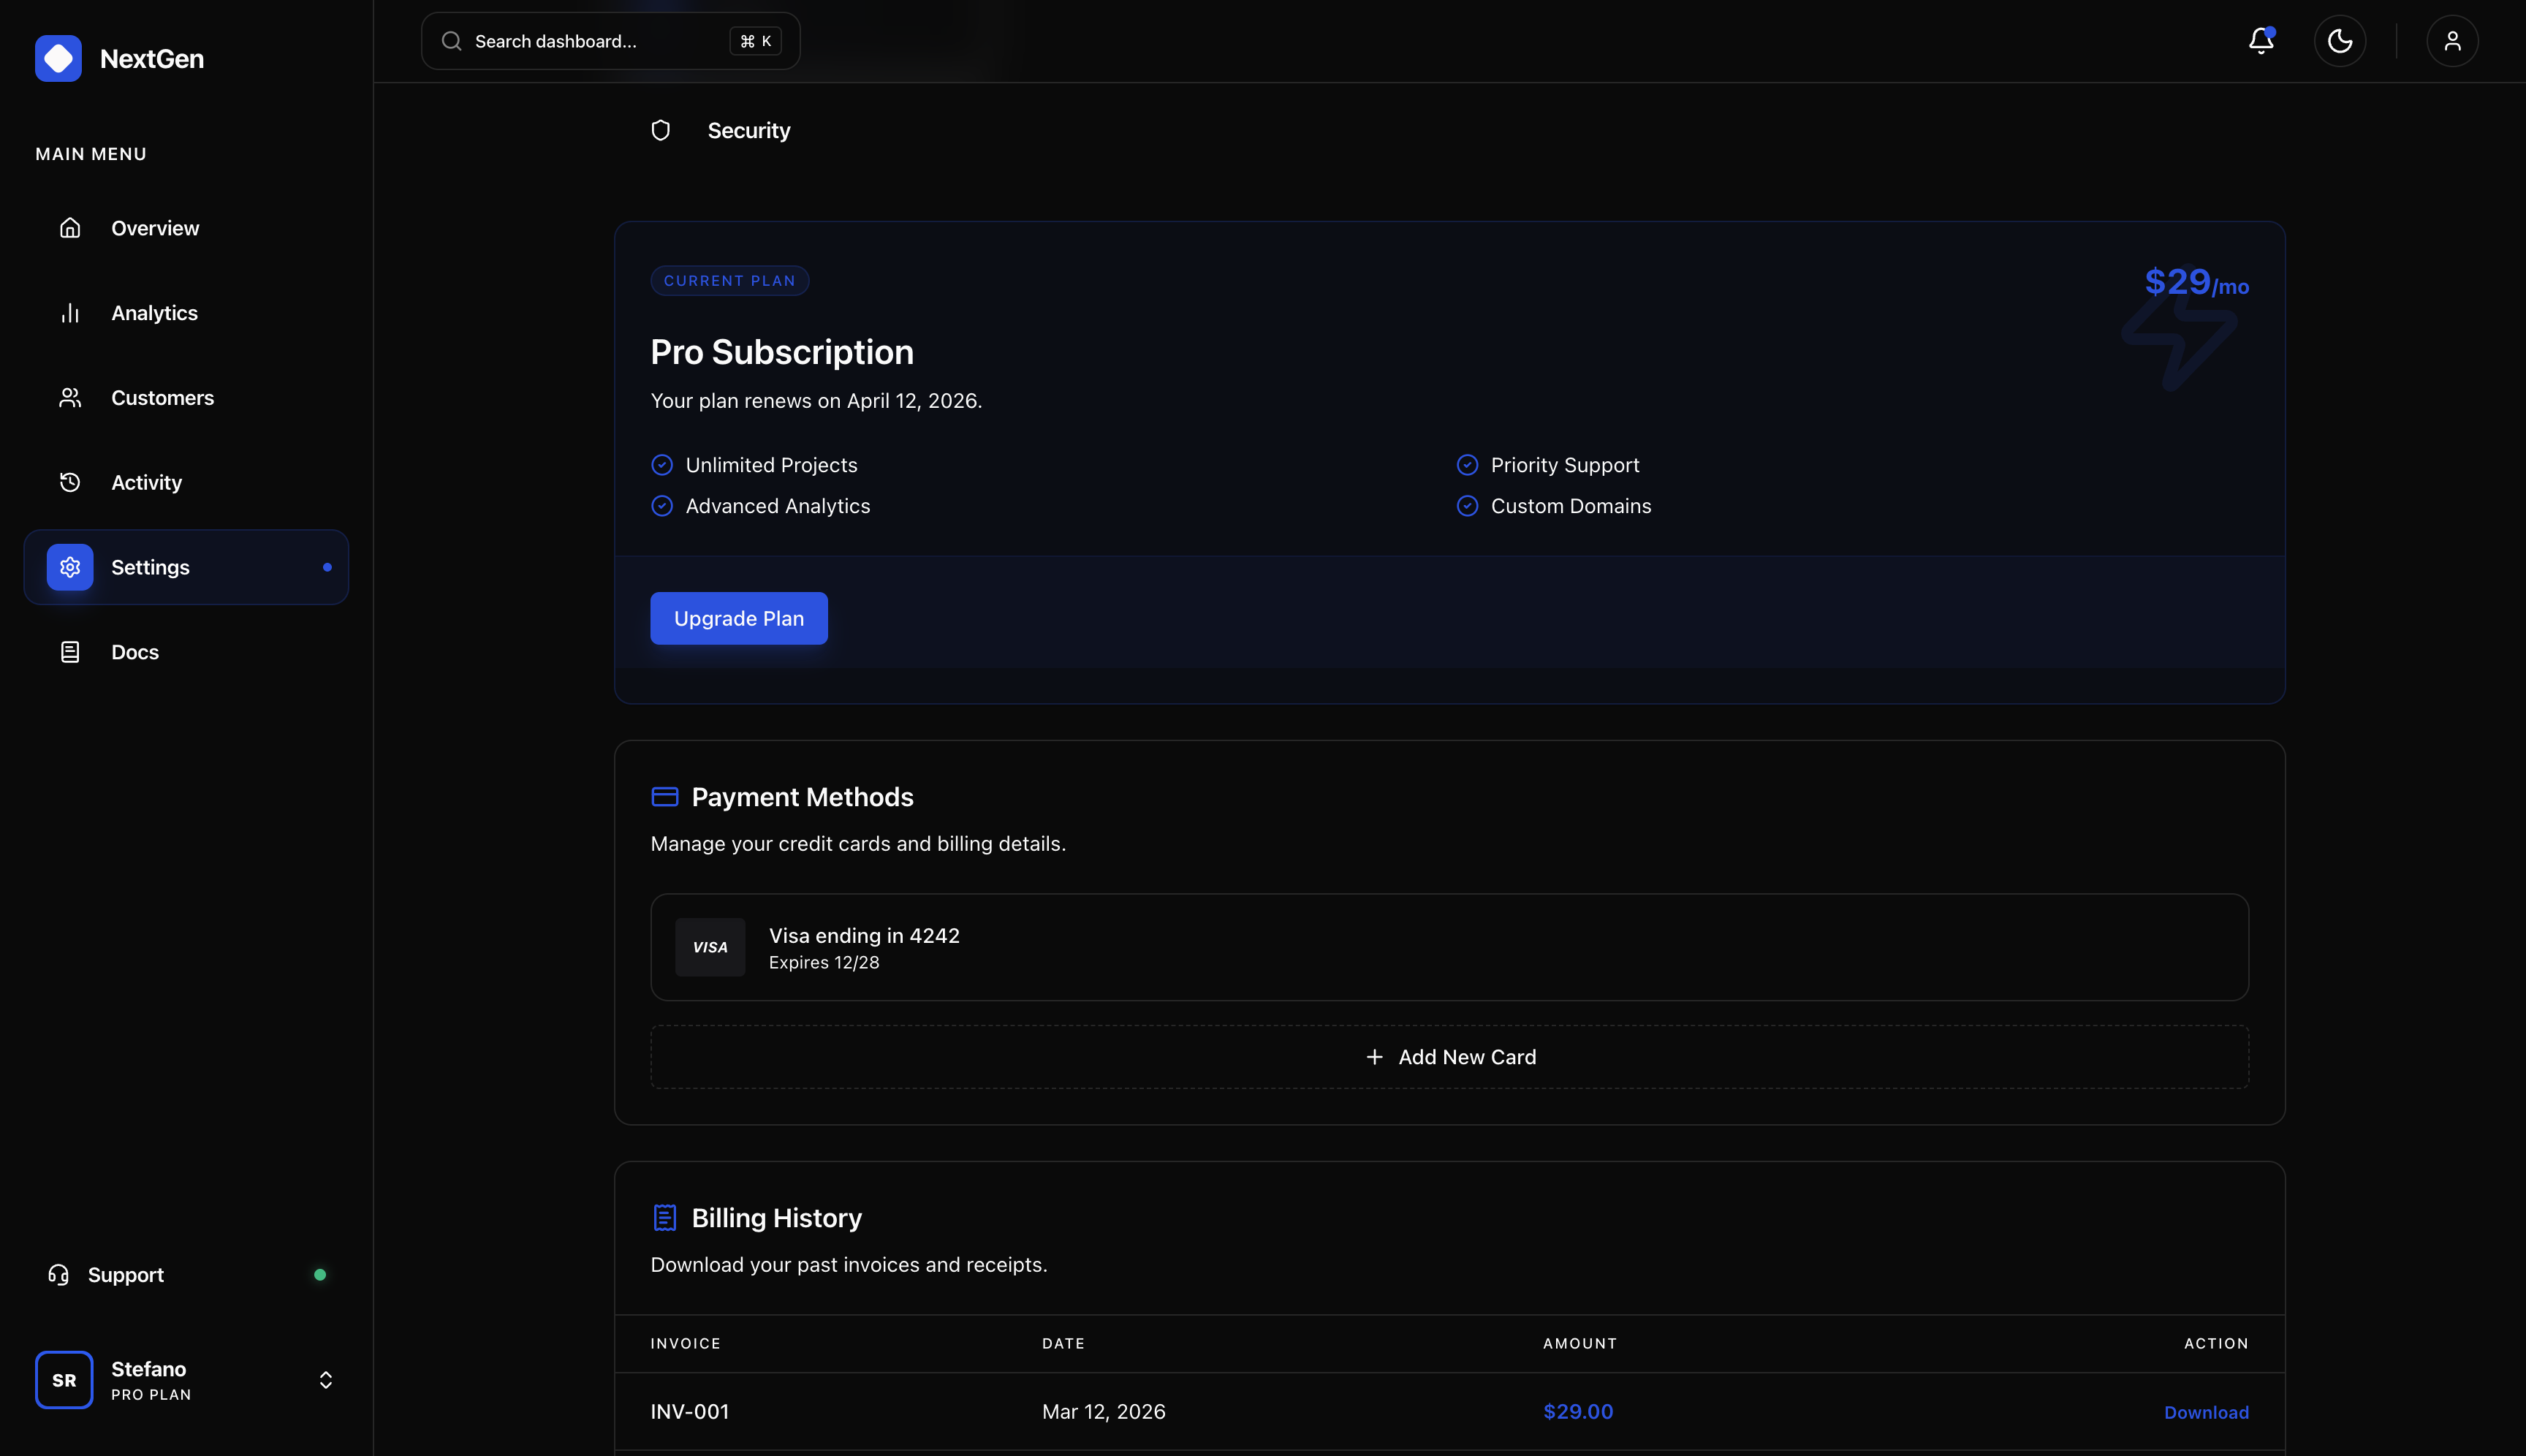Open the Docs section icon
2526x1456 pixels.
point(70,651)
